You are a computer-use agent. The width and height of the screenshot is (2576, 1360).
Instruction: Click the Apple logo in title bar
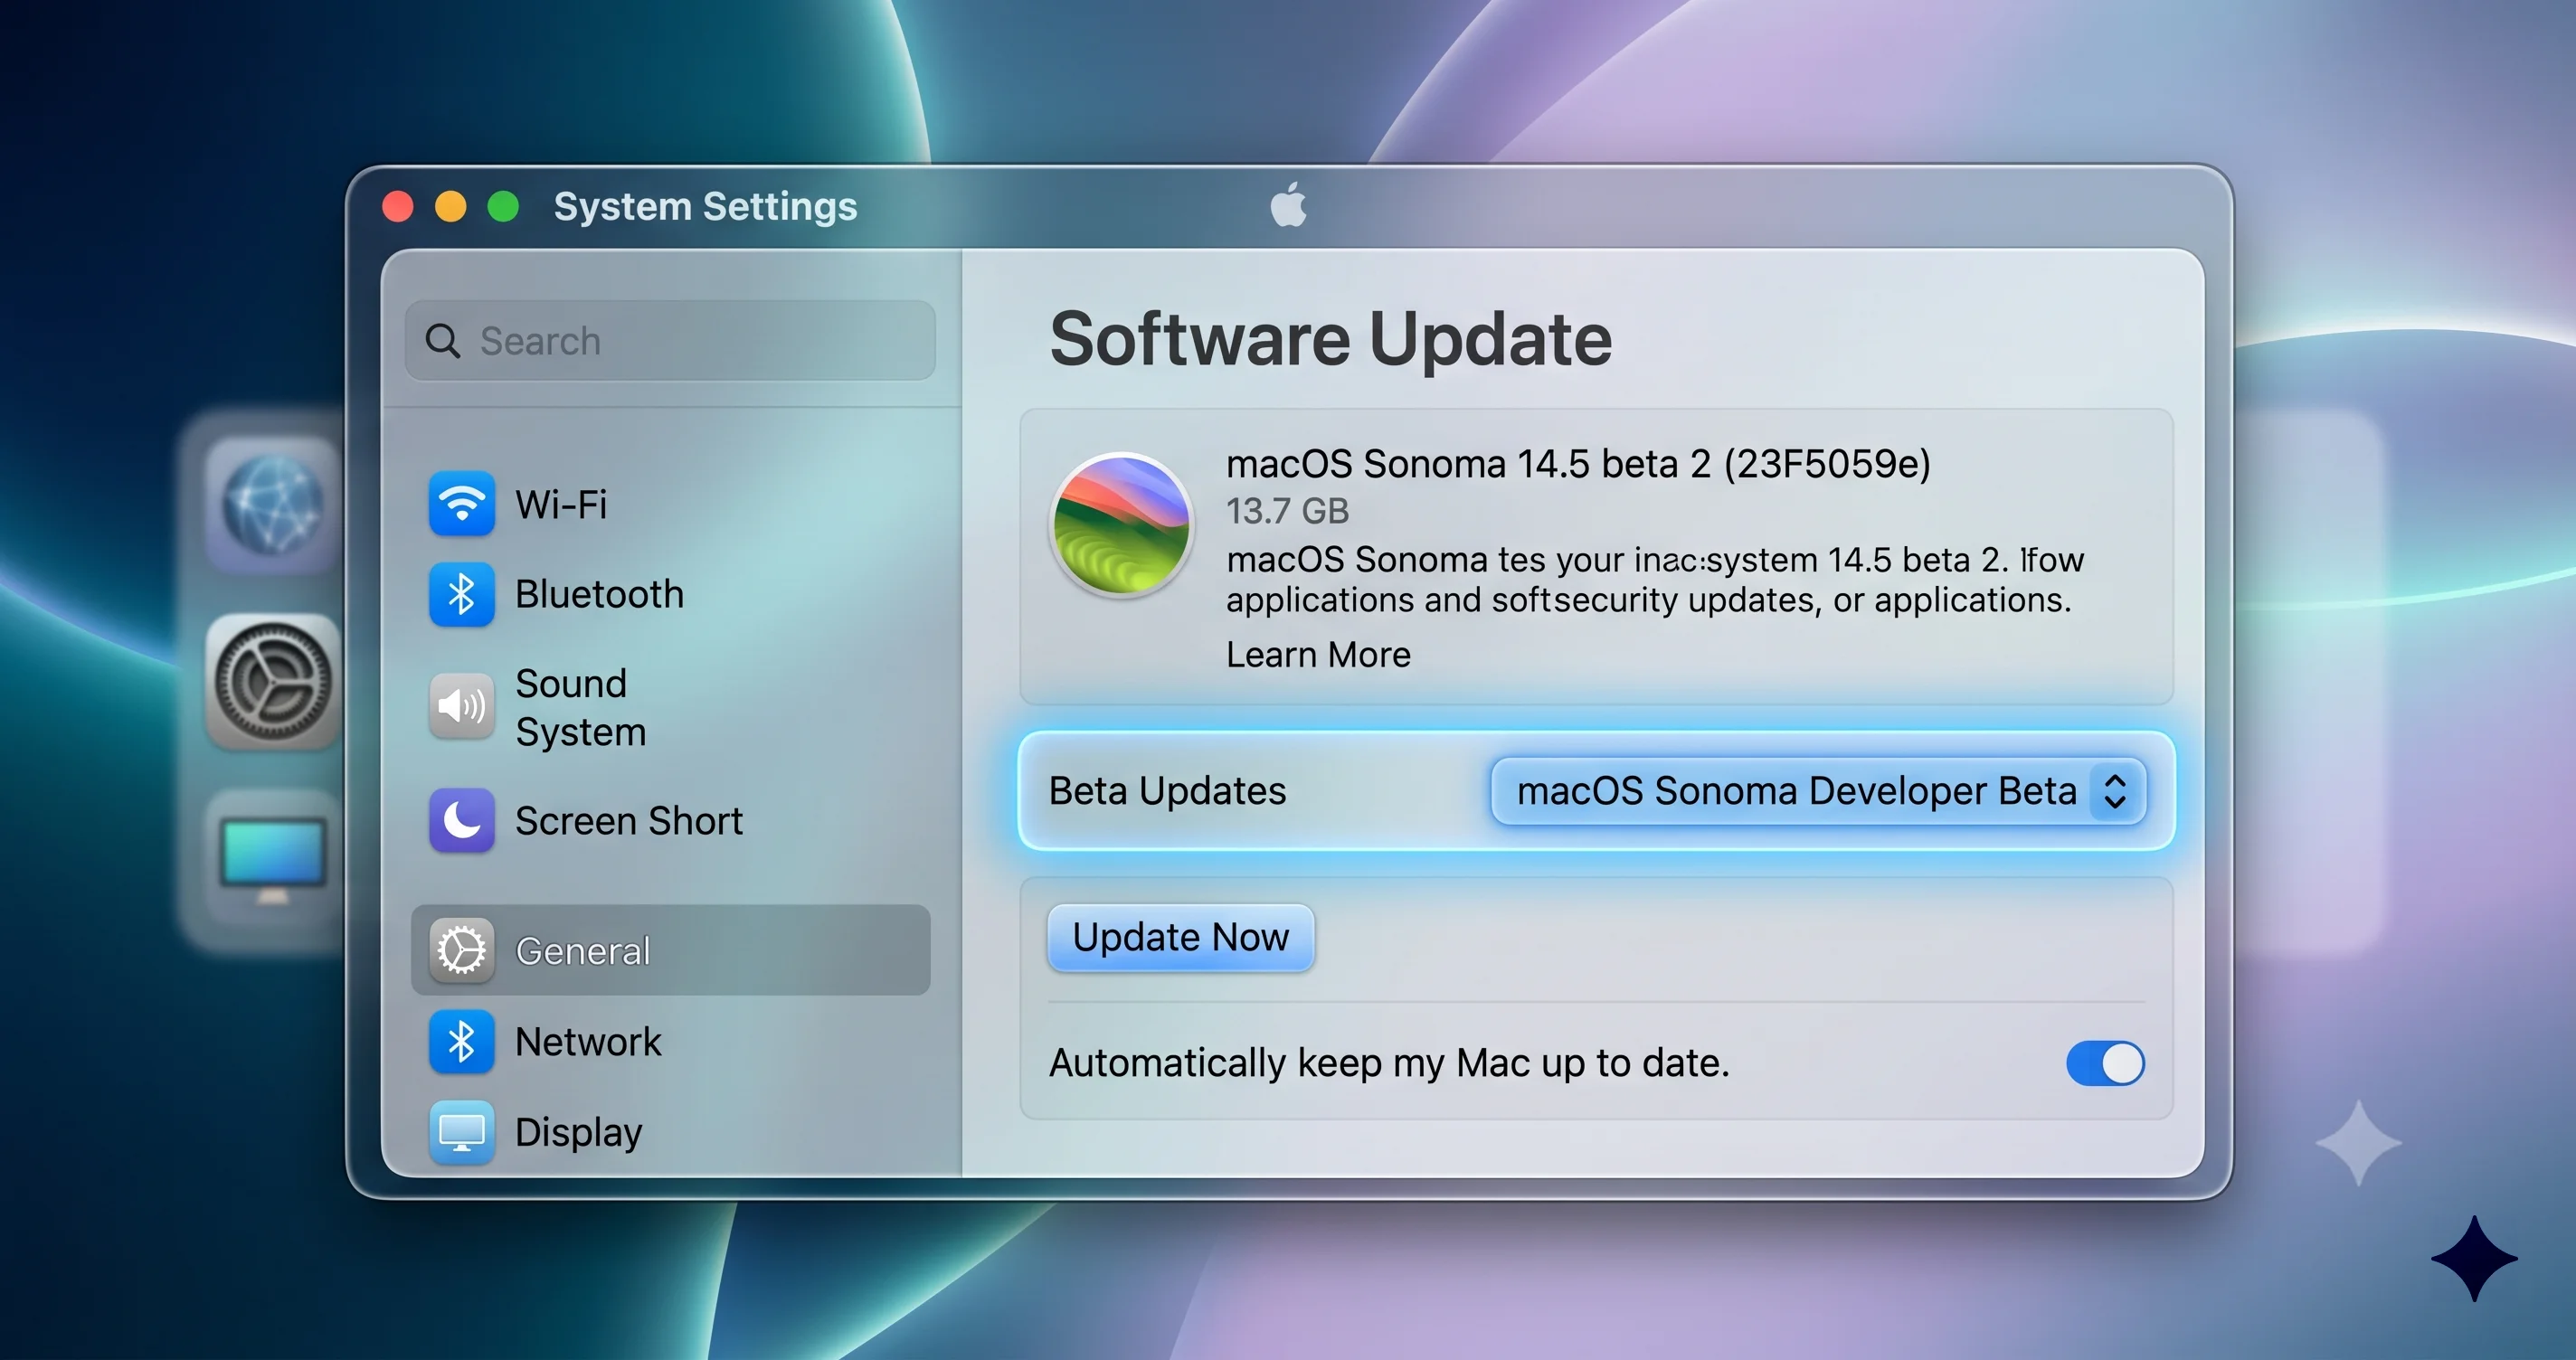[1288, 204]
